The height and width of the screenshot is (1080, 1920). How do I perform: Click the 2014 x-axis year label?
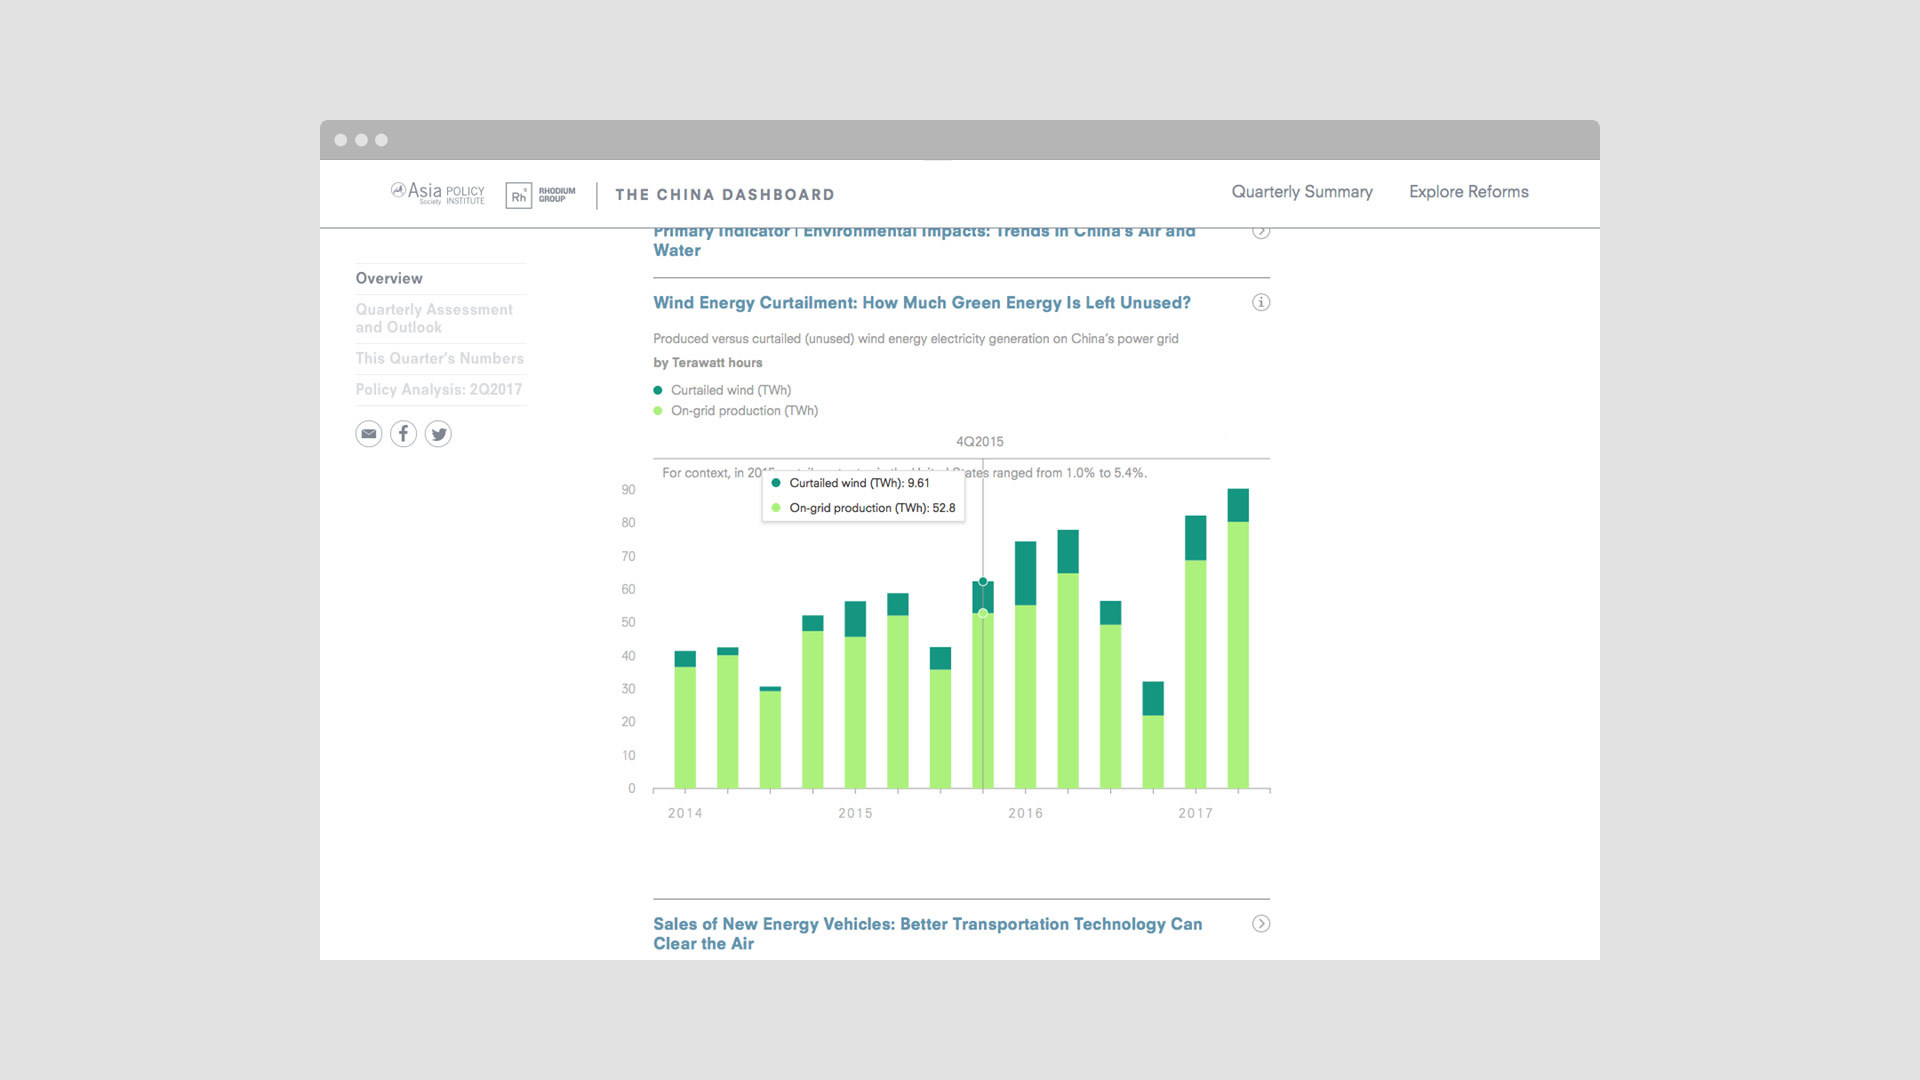[685, 813]
